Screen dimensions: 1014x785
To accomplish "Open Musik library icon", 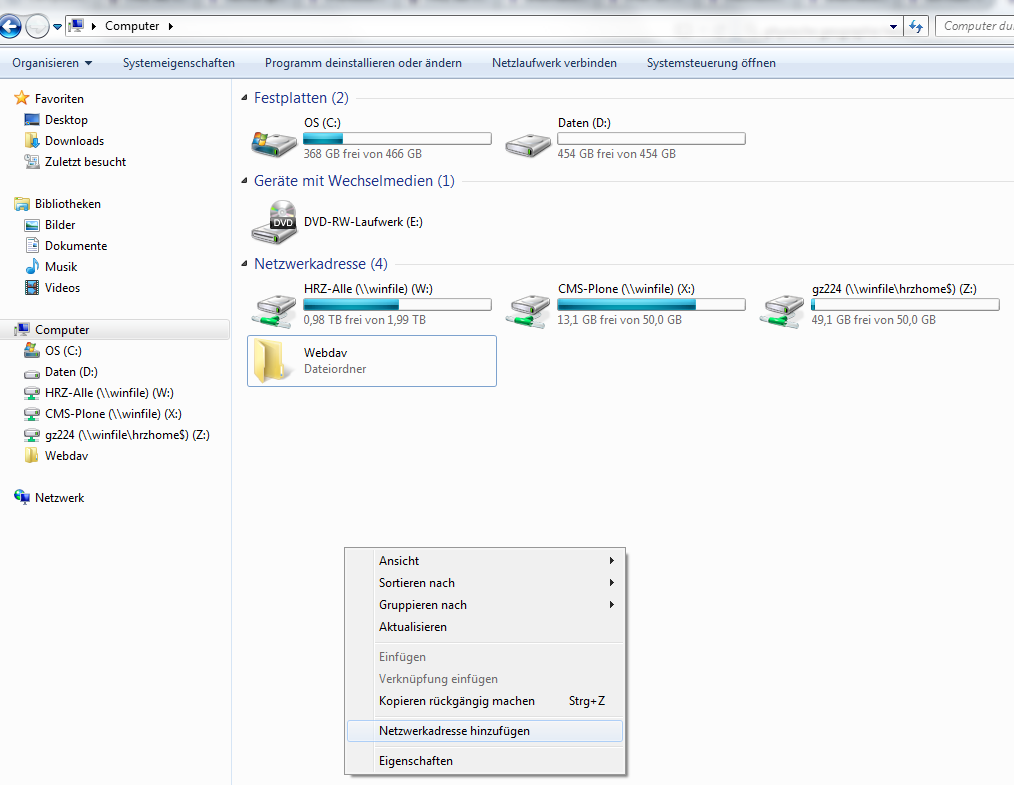I will click(32, 266).
